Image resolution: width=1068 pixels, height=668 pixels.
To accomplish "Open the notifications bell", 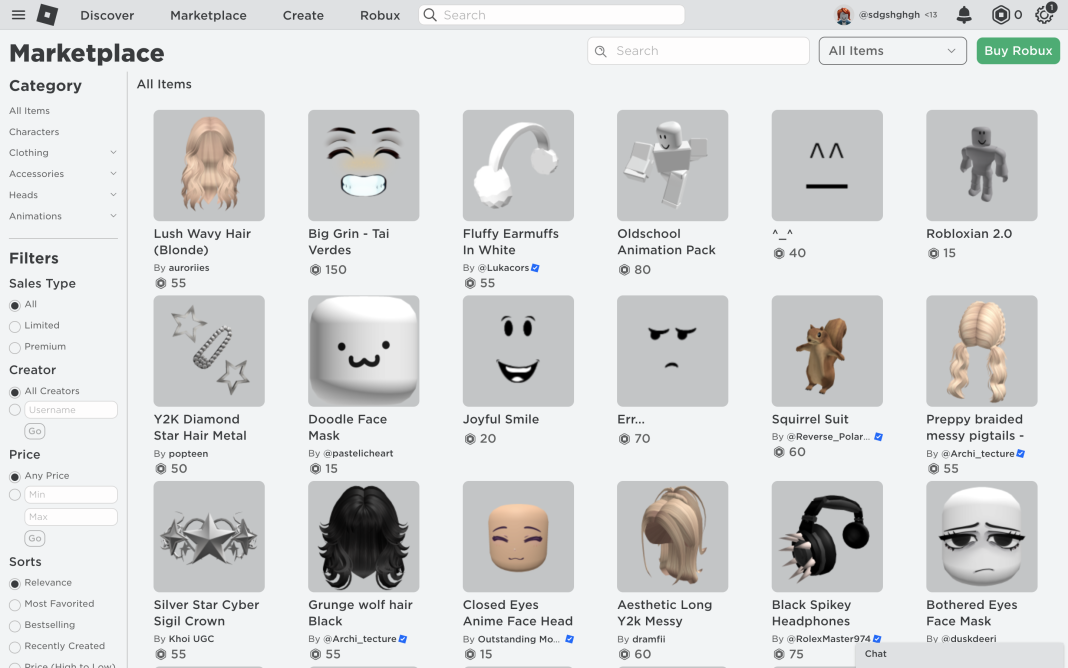I will click(x=964, y=15).
